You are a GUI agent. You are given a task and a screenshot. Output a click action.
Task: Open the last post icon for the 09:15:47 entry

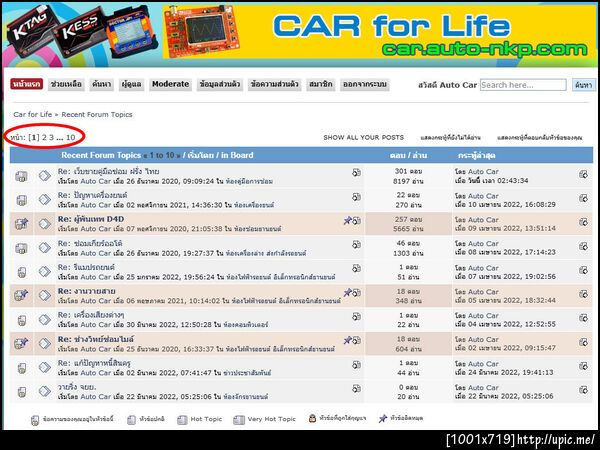coord(583,342)
